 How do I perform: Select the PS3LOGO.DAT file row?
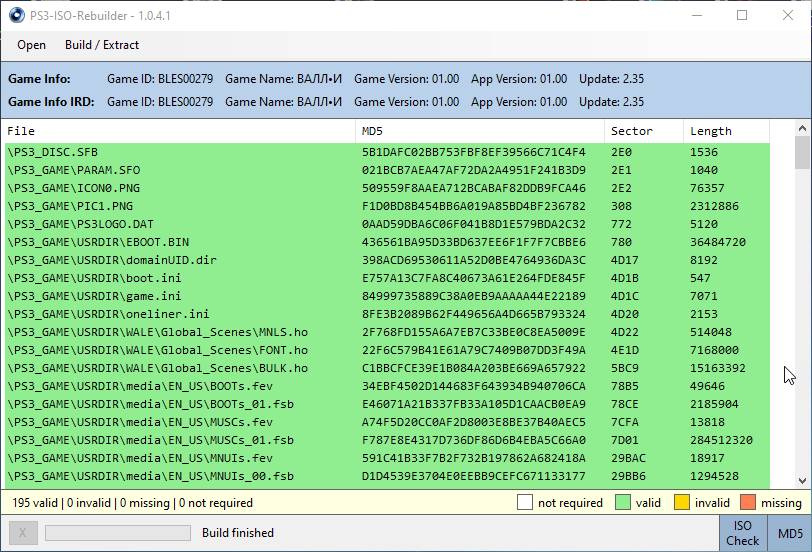(387, 224)
